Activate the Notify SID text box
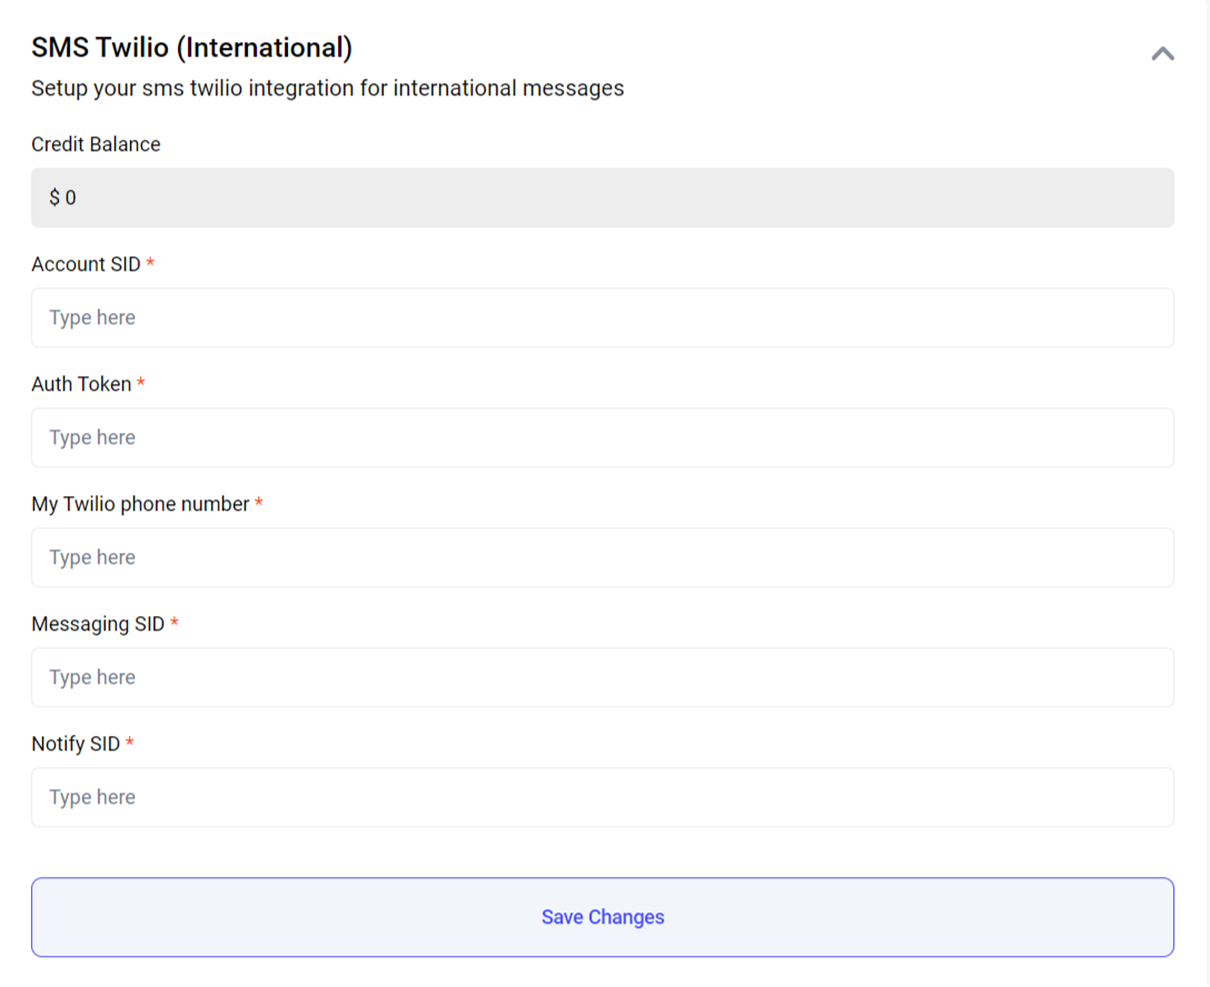 click(602, 798)
